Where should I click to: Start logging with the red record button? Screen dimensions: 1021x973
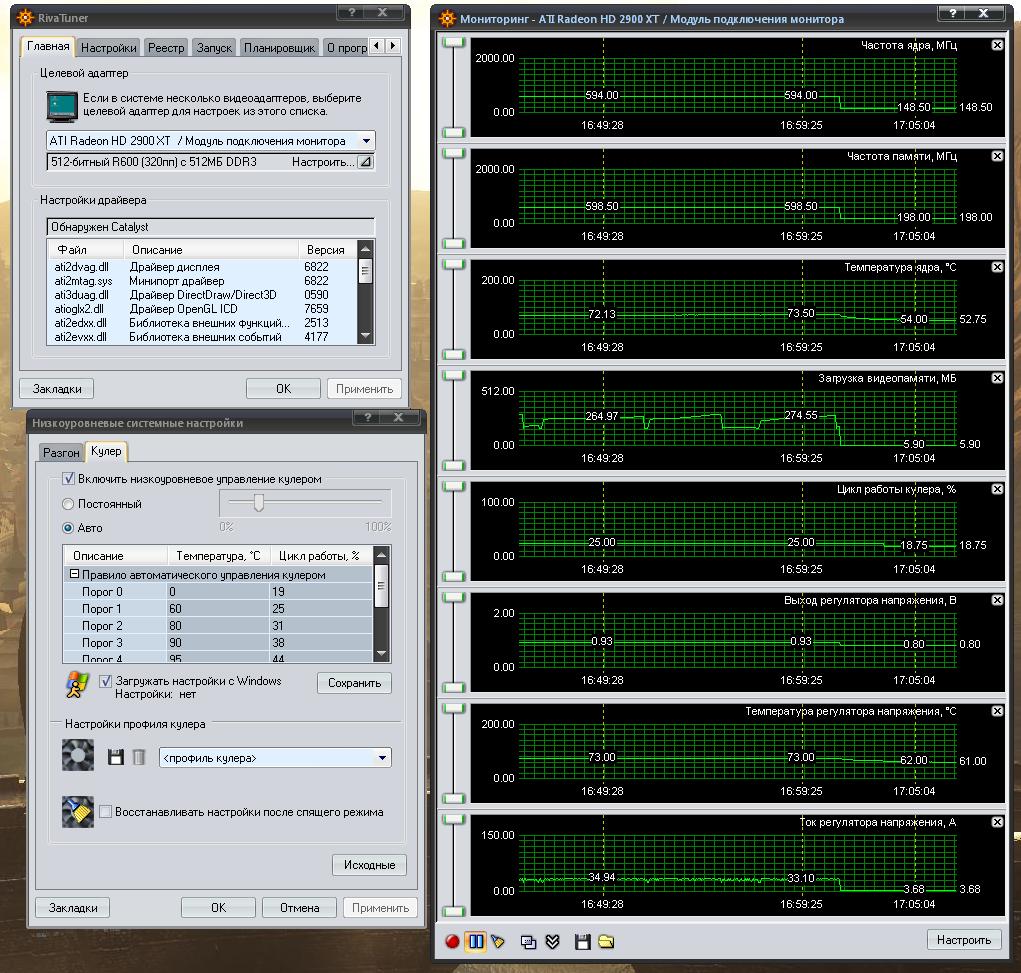click(x=452, y=942)
